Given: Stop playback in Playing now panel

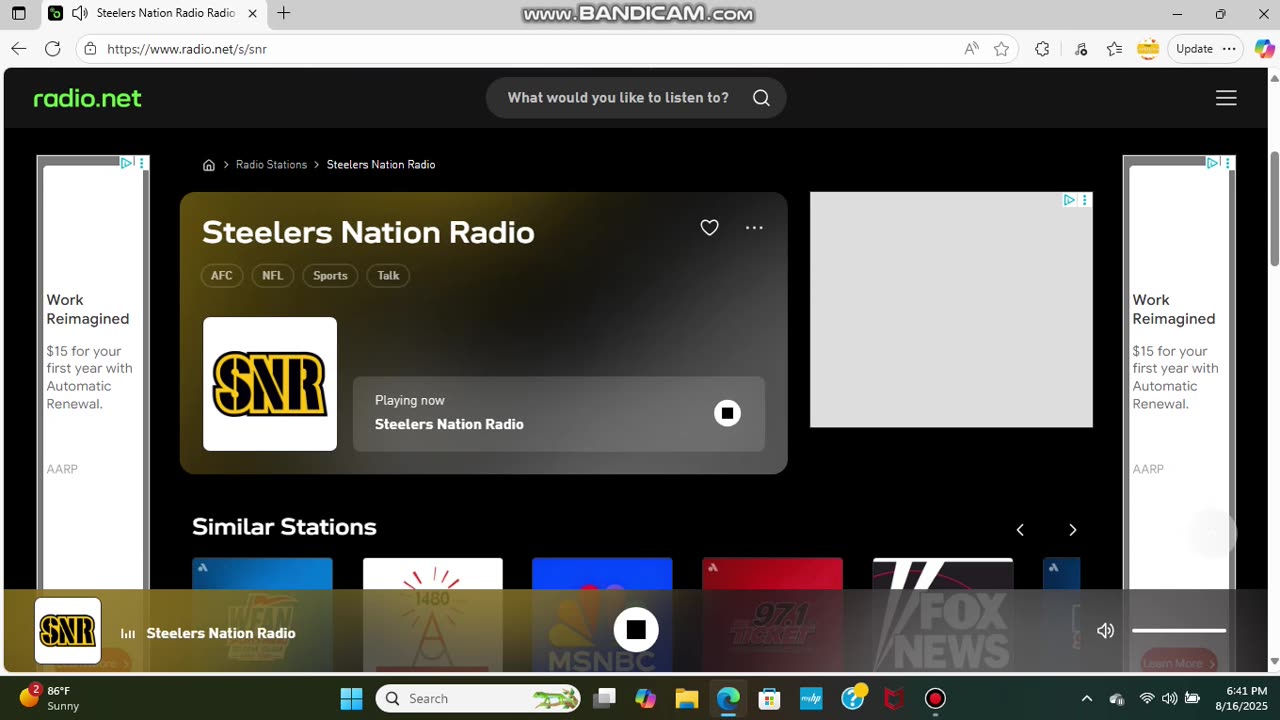Looking at the screenshot, I should [727, 413].
